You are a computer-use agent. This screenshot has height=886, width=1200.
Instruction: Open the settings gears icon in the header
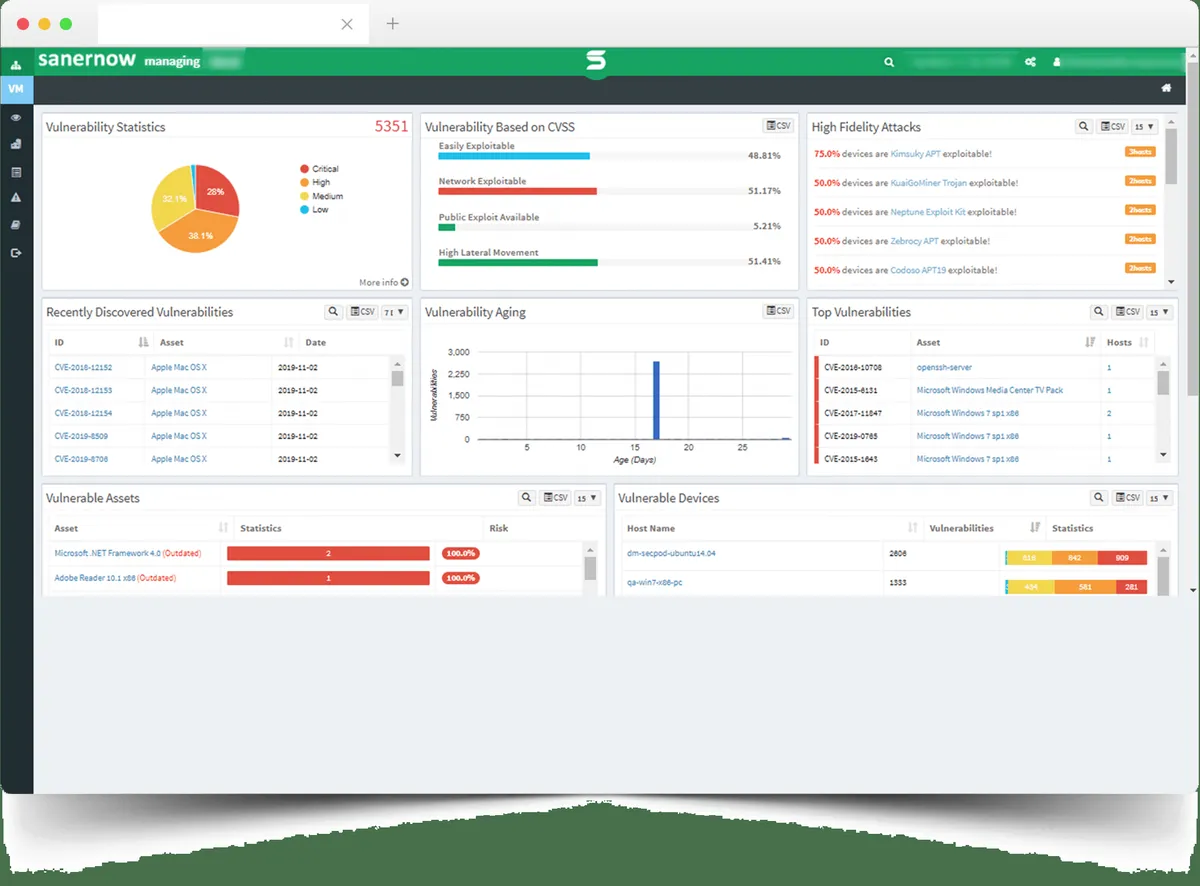point(1030,62)
